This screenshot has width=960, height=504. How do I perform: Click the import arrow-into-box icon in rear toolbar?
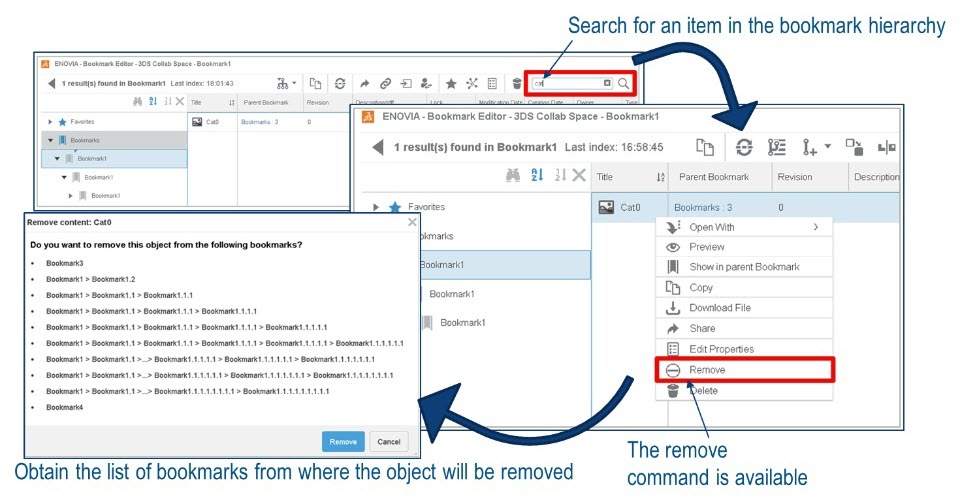point(406,83)
